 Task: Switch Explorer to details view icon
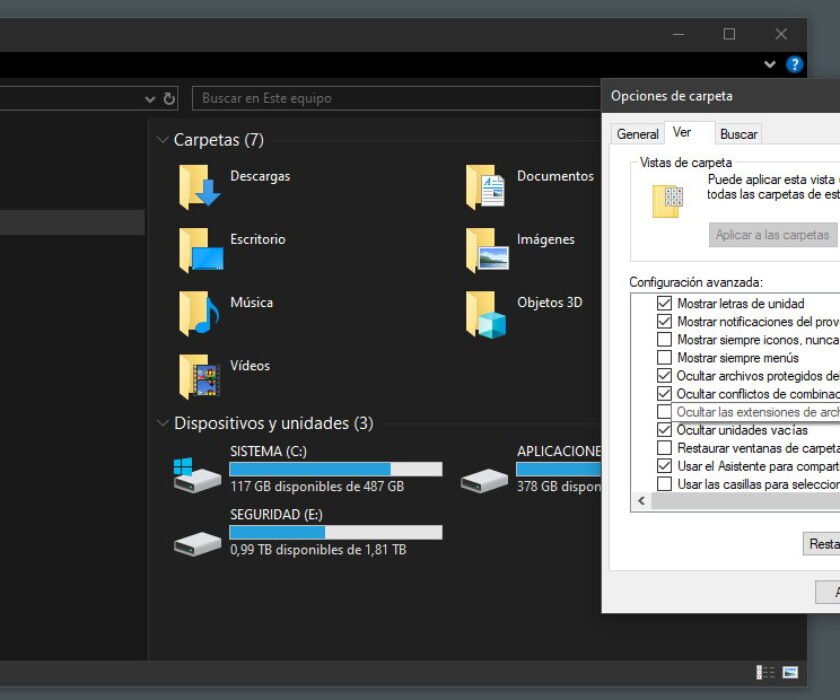(x=765, y=672)
